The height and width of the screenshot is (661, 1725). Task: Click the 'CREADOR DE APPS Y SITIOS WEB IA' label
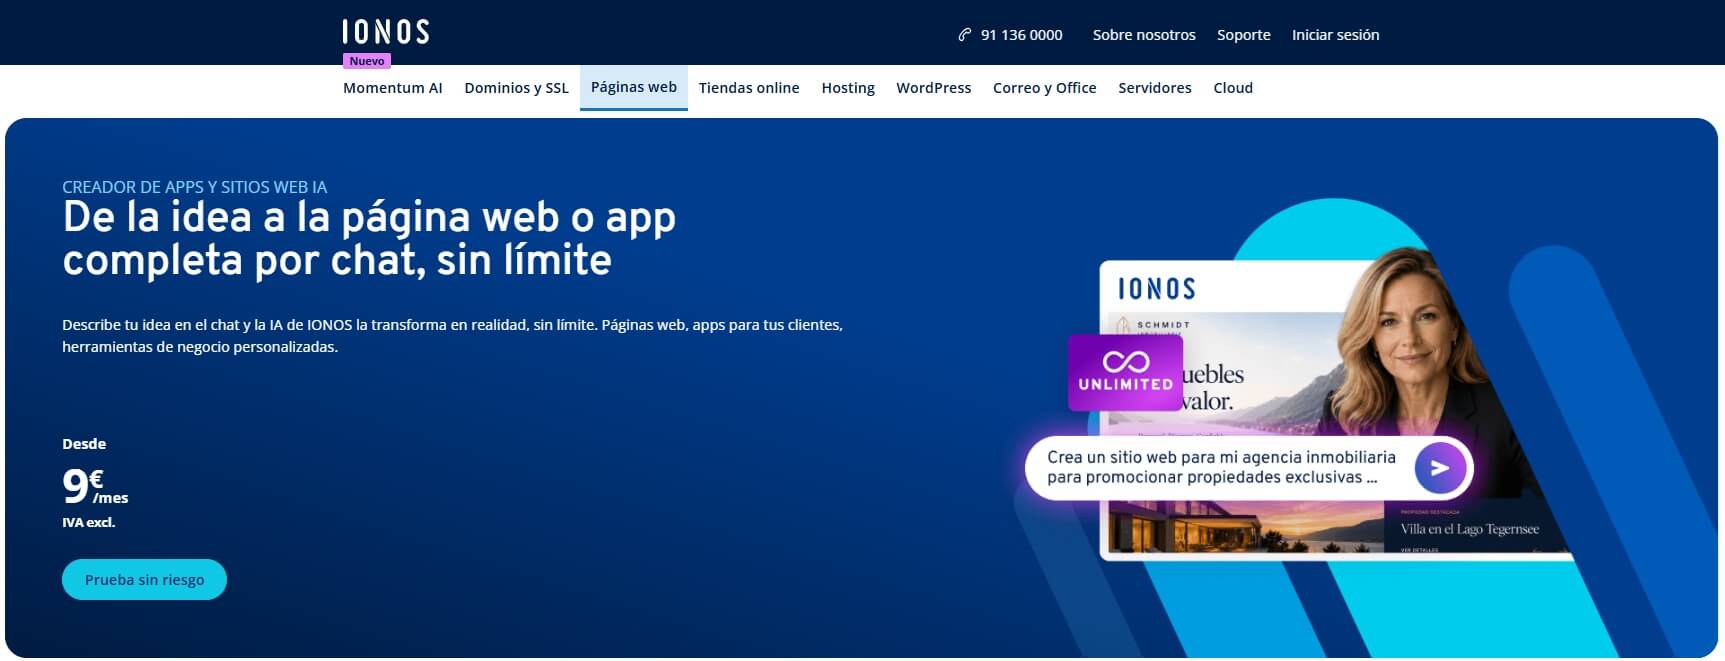pyautogui.click(x=194, y=187)
